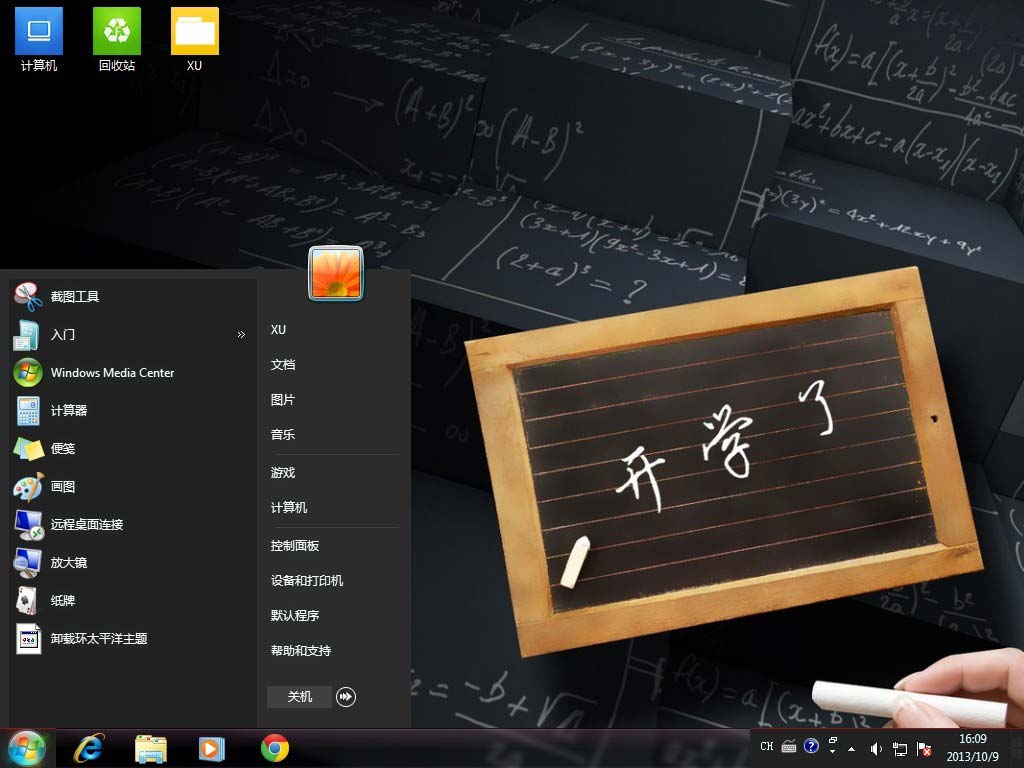
Task: Open 画图 Paint program
Action: [63, 487]
